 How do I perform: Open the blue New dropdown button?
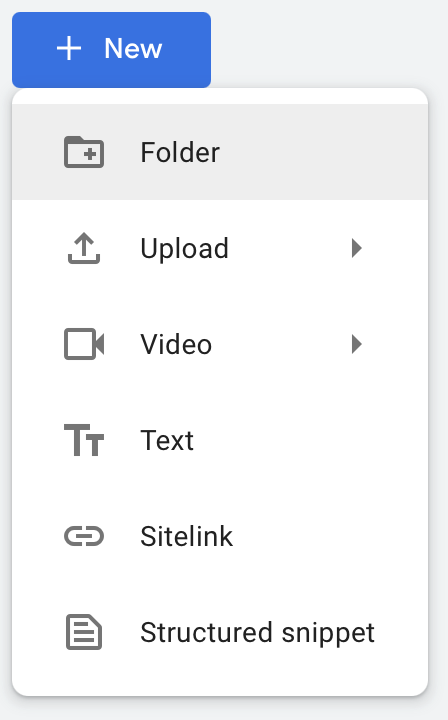pyautogui.click(x=112, y=50)
